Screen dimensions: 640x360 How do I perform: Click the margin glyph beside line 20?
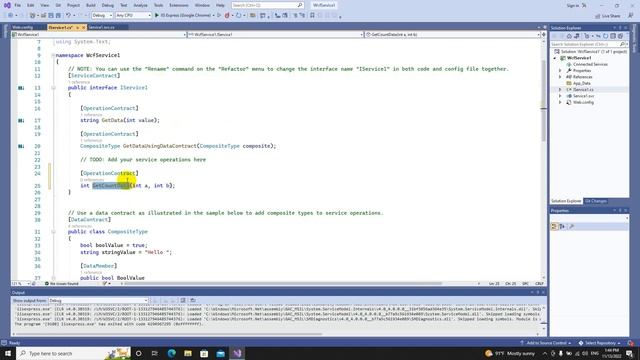[x=21, y=146]
